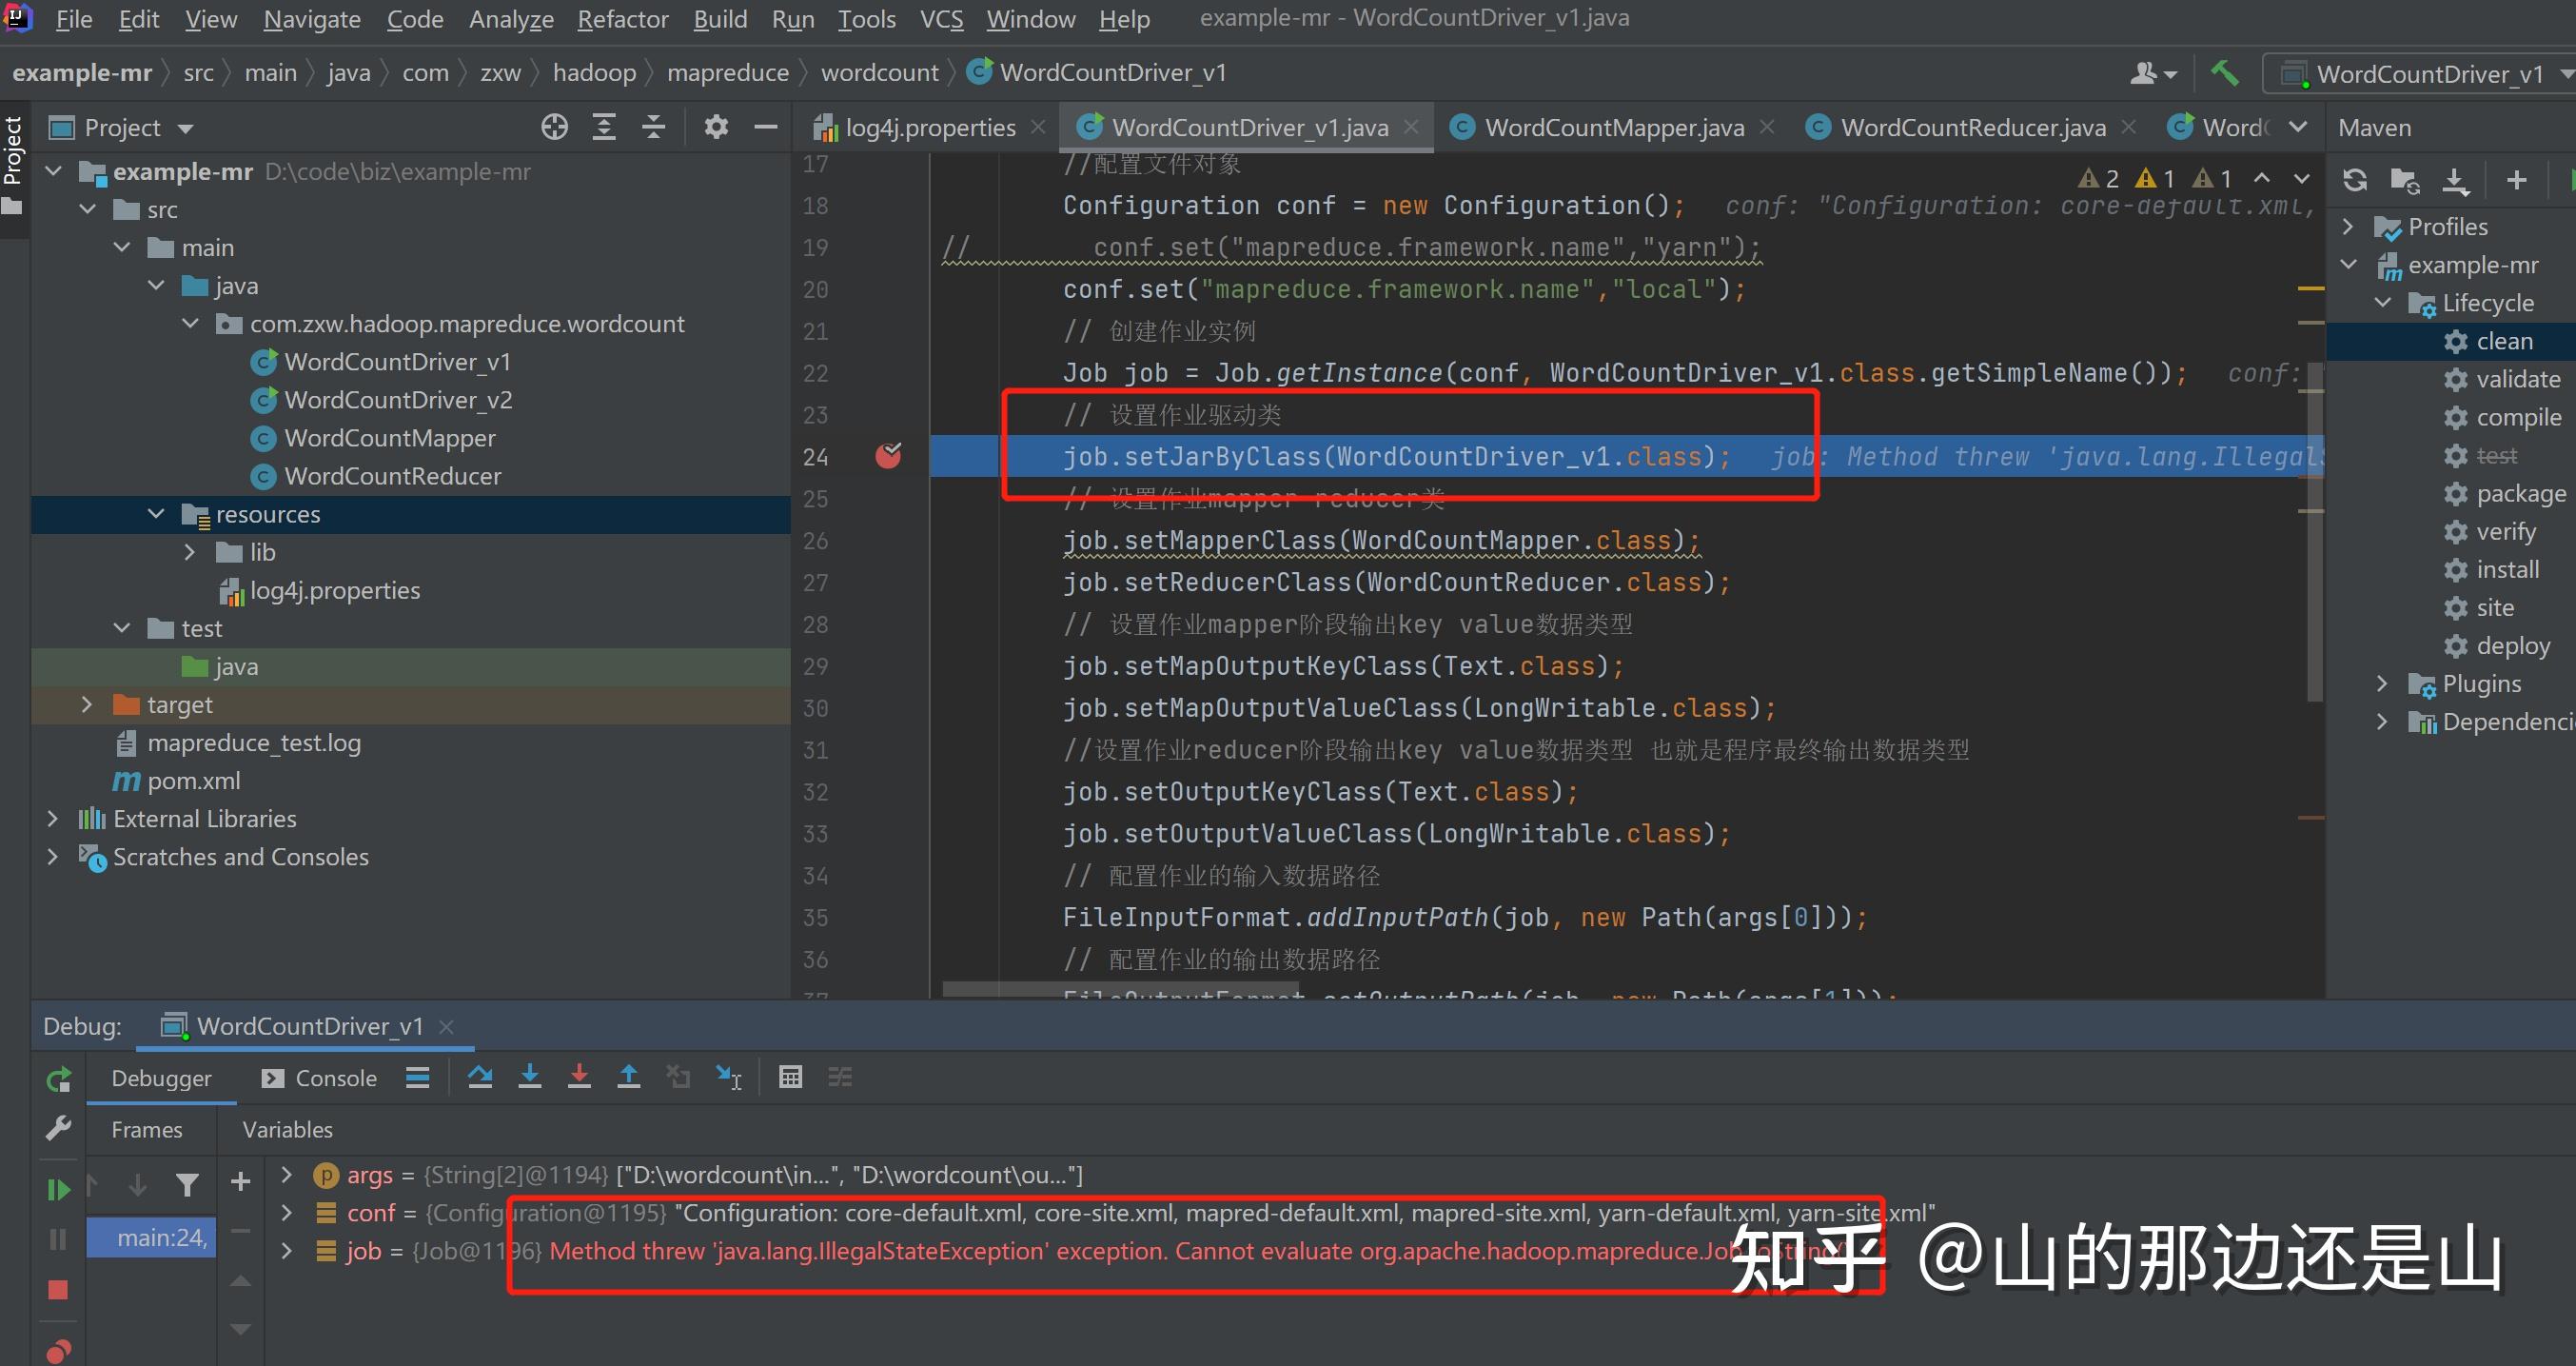Click the debugger wrench settings icon
2576x1366 pixels.
(58, 1128)
